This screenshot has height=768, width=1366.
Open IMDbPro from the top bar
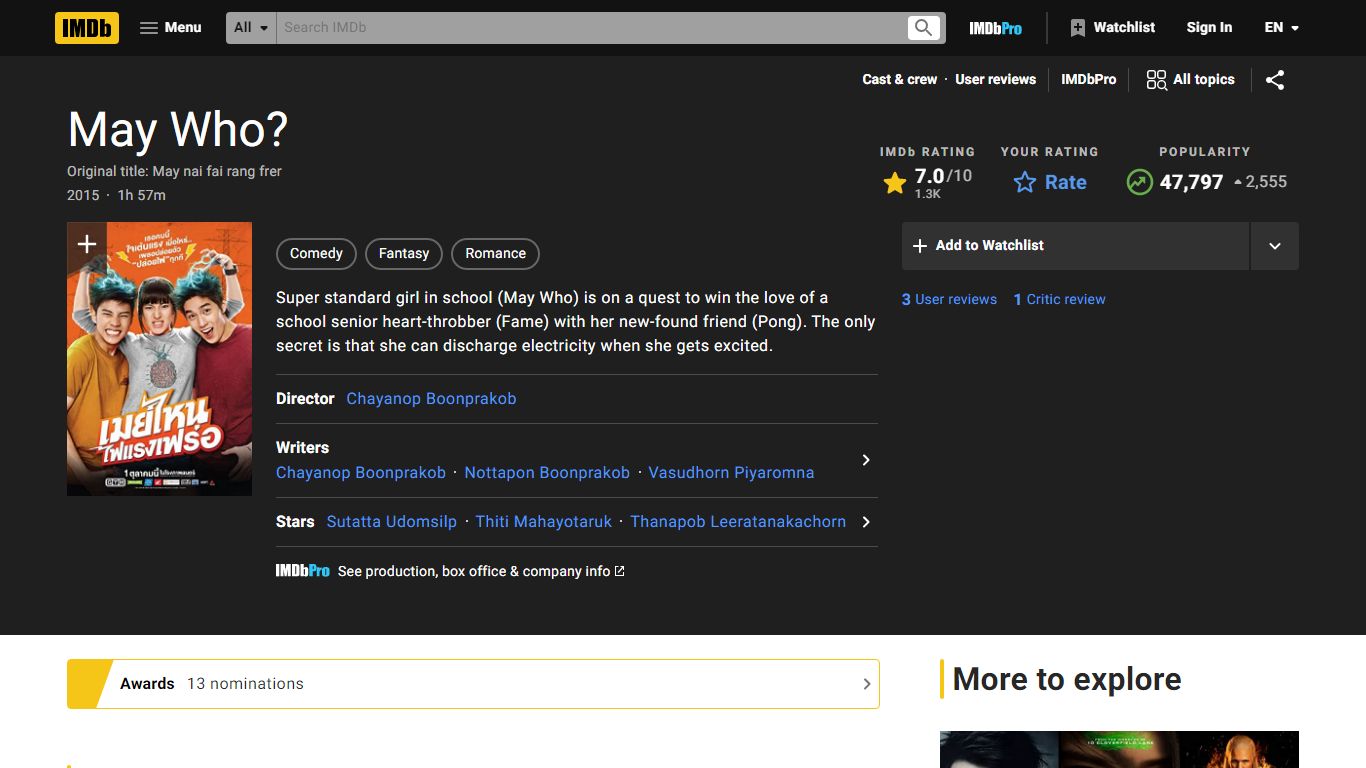[995, 28]
